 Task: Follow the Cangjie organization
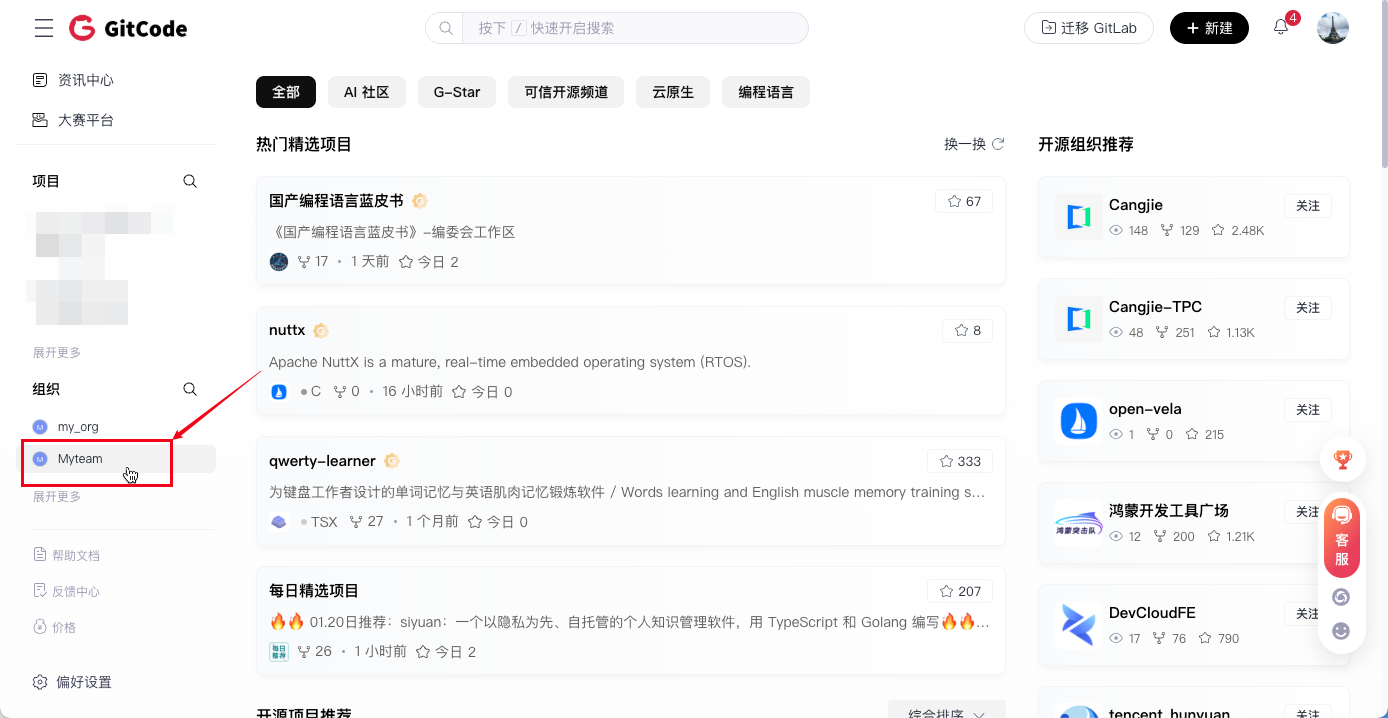click(1307, 206)
